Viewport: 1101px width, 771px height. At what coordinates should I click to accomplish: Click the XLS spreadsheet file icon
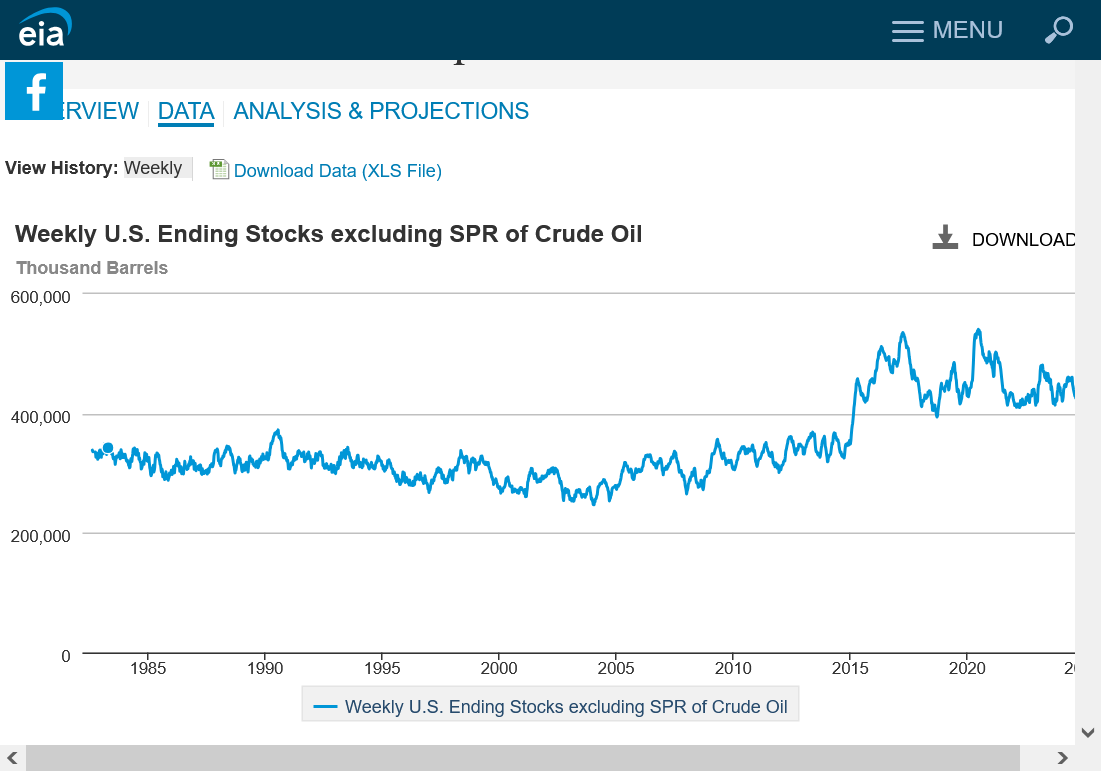219,170
